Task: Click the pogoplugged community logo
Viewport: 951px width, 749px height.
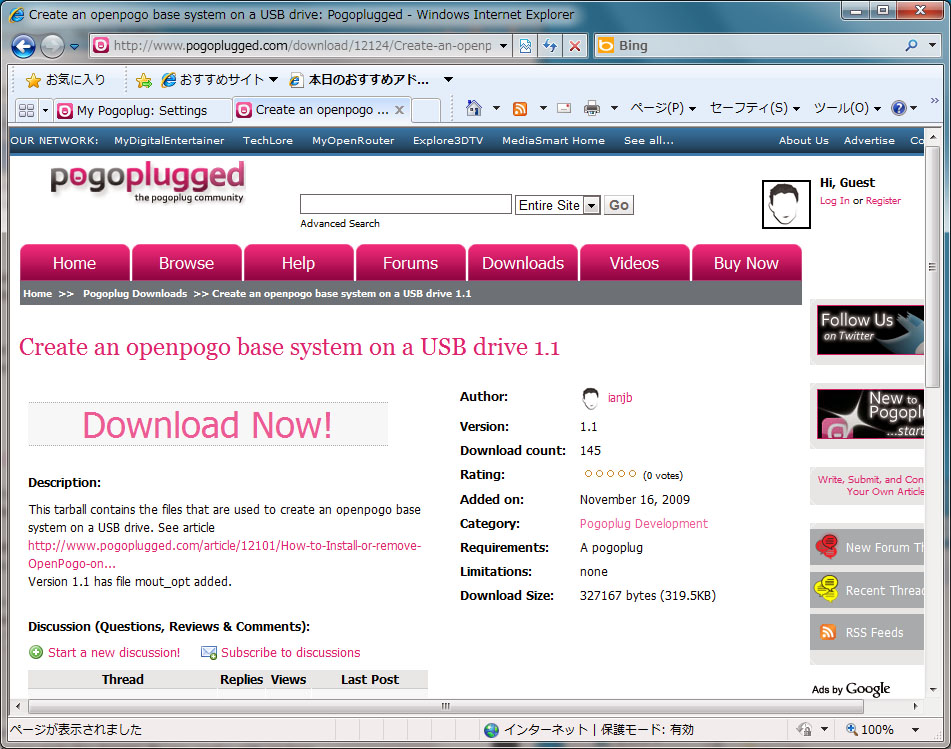Action: 147,181
